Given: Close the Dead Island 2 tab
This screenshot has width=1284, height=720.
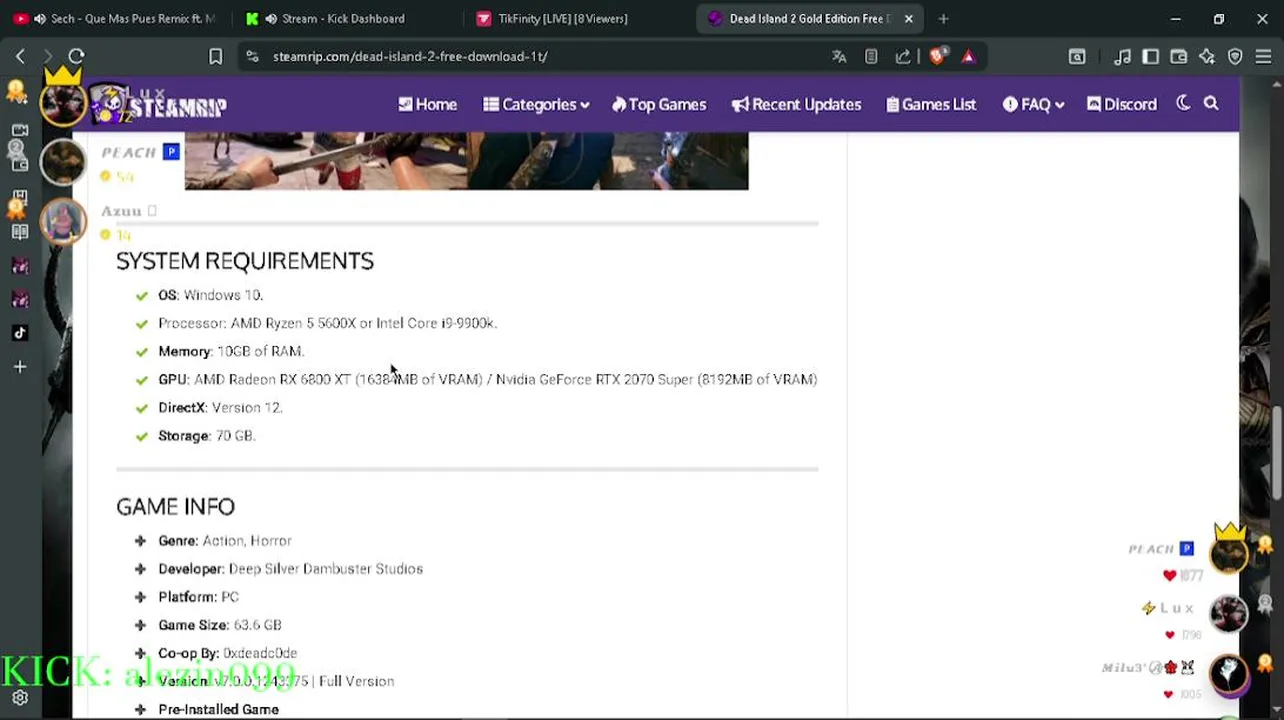Looking at the screenshot, I should [x=908, y=18].
